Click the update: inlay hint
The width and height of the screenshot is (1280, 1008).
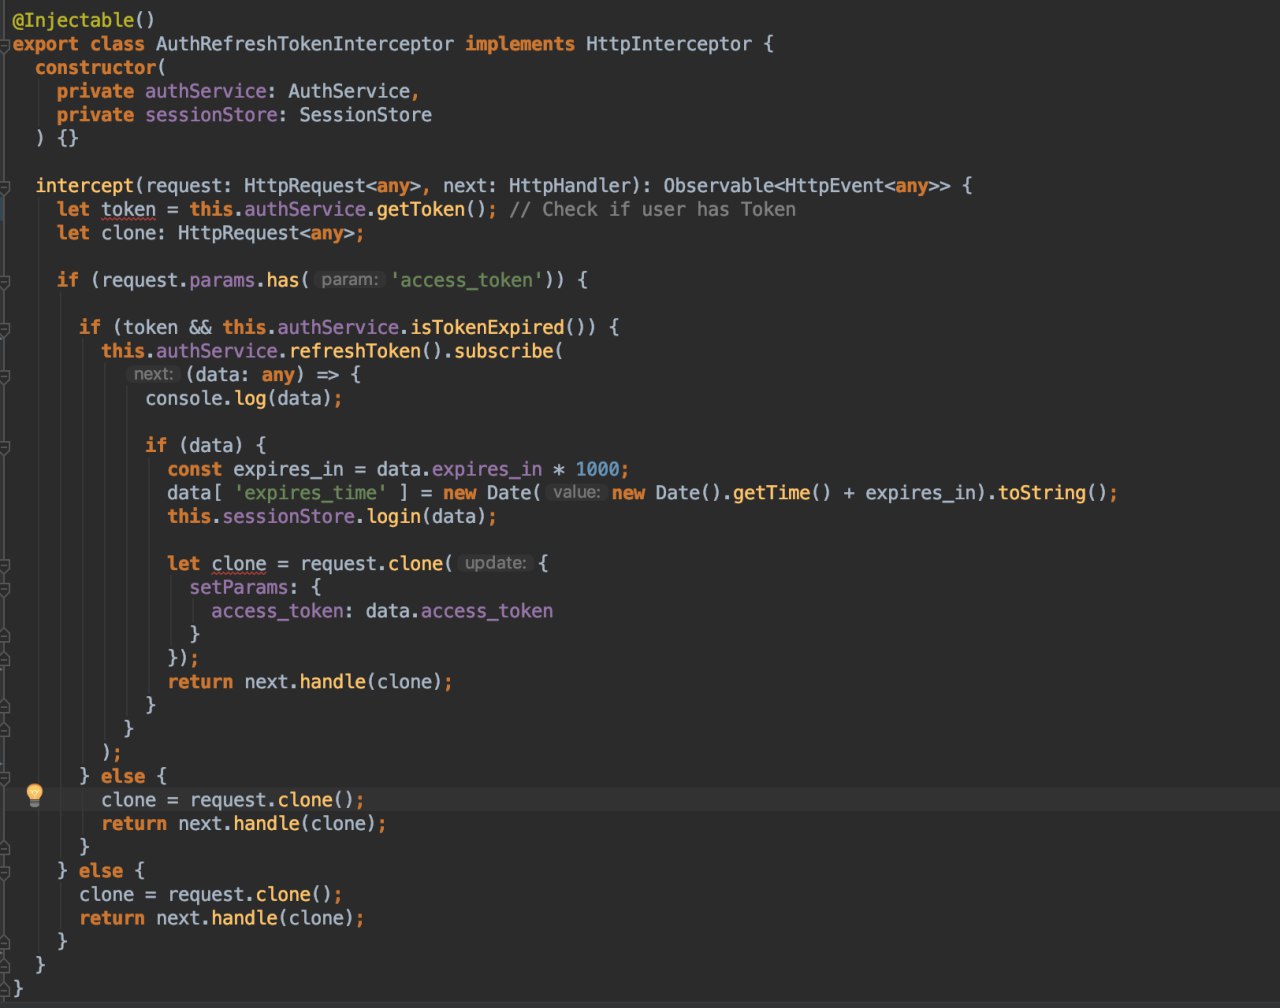coord(495,564)
